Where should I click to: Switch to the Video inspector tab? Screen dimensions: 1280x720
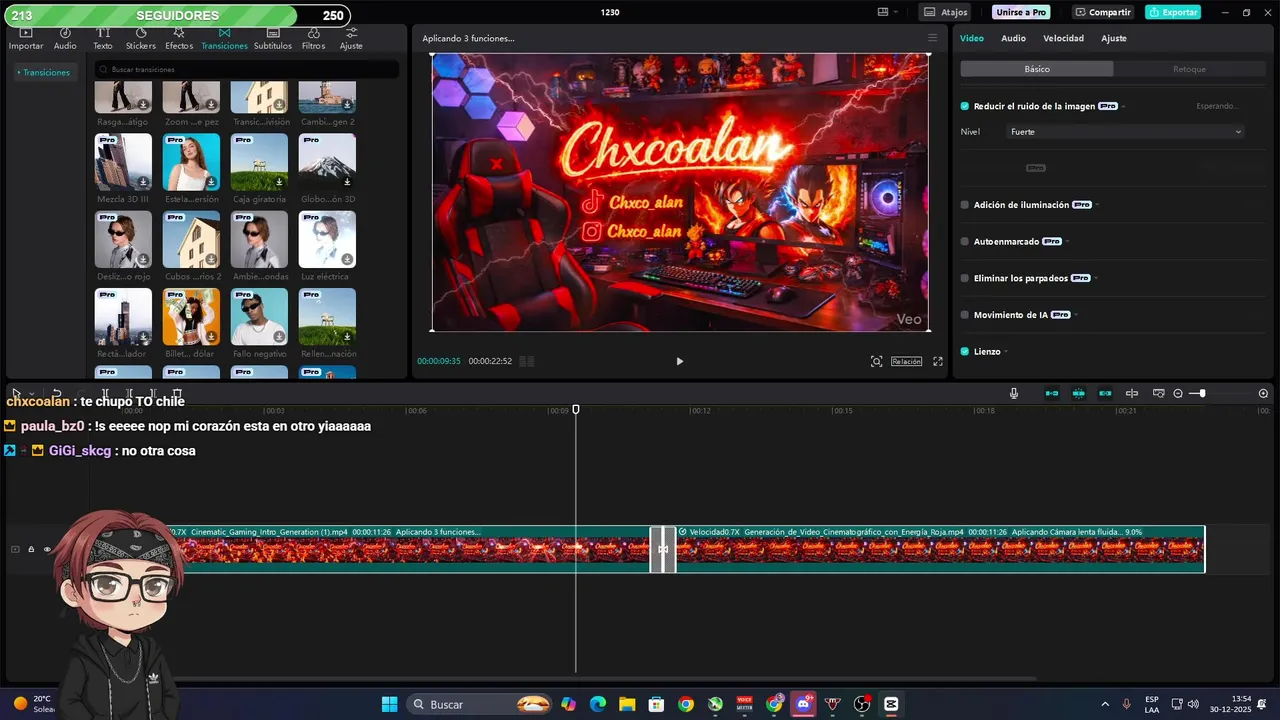coord(972,38)
